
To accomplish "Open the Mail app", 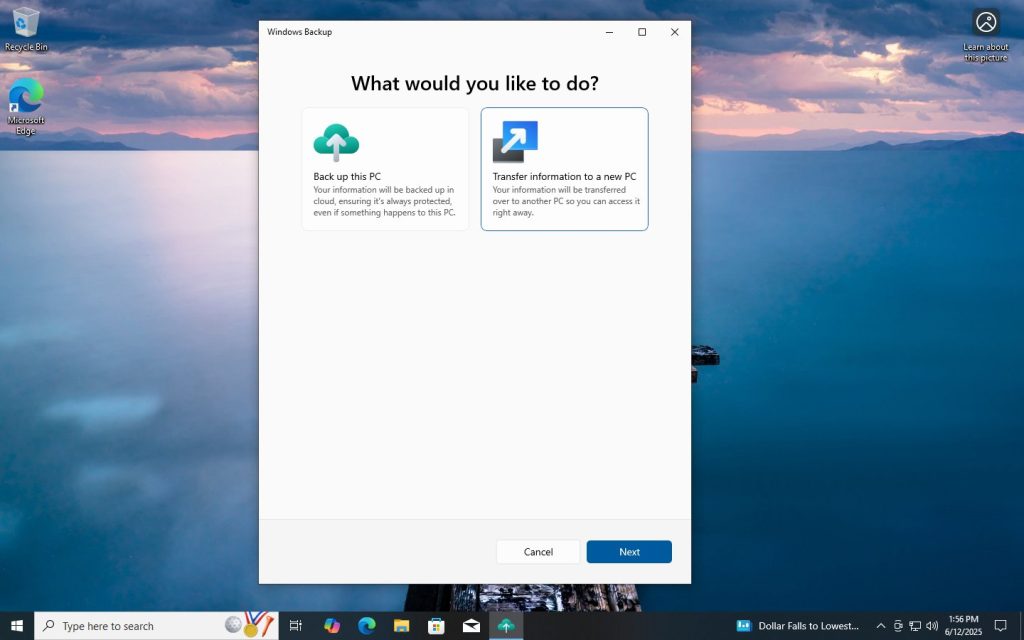I will click(471, 625).
